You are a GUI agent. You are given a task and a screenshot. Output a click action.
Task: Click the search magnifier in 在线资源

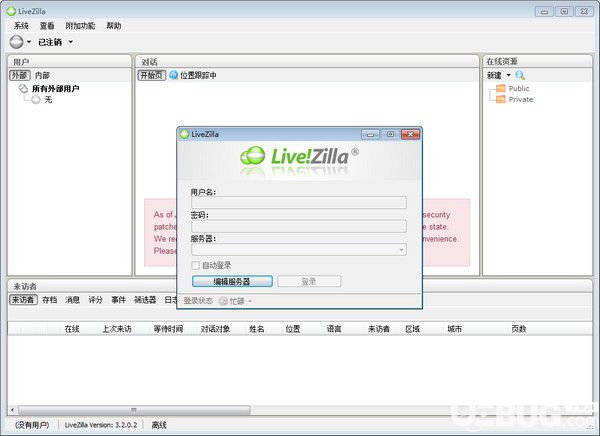[520, 75]
